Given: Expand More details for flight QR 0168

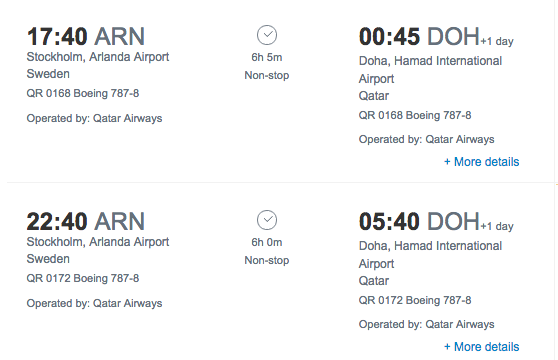Looking at the screenshot, I should pyautogui.click(x=481, y=162).
